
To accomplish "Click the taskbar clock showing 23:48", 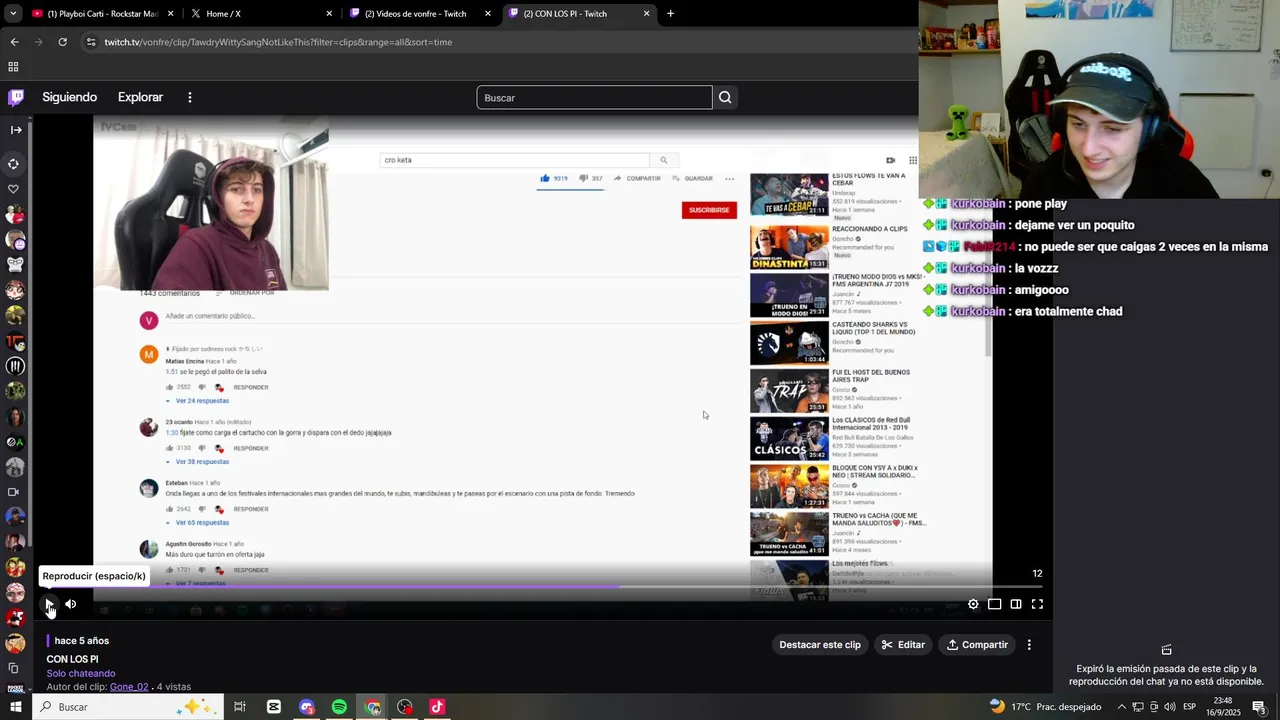I will coord(1224,707).
